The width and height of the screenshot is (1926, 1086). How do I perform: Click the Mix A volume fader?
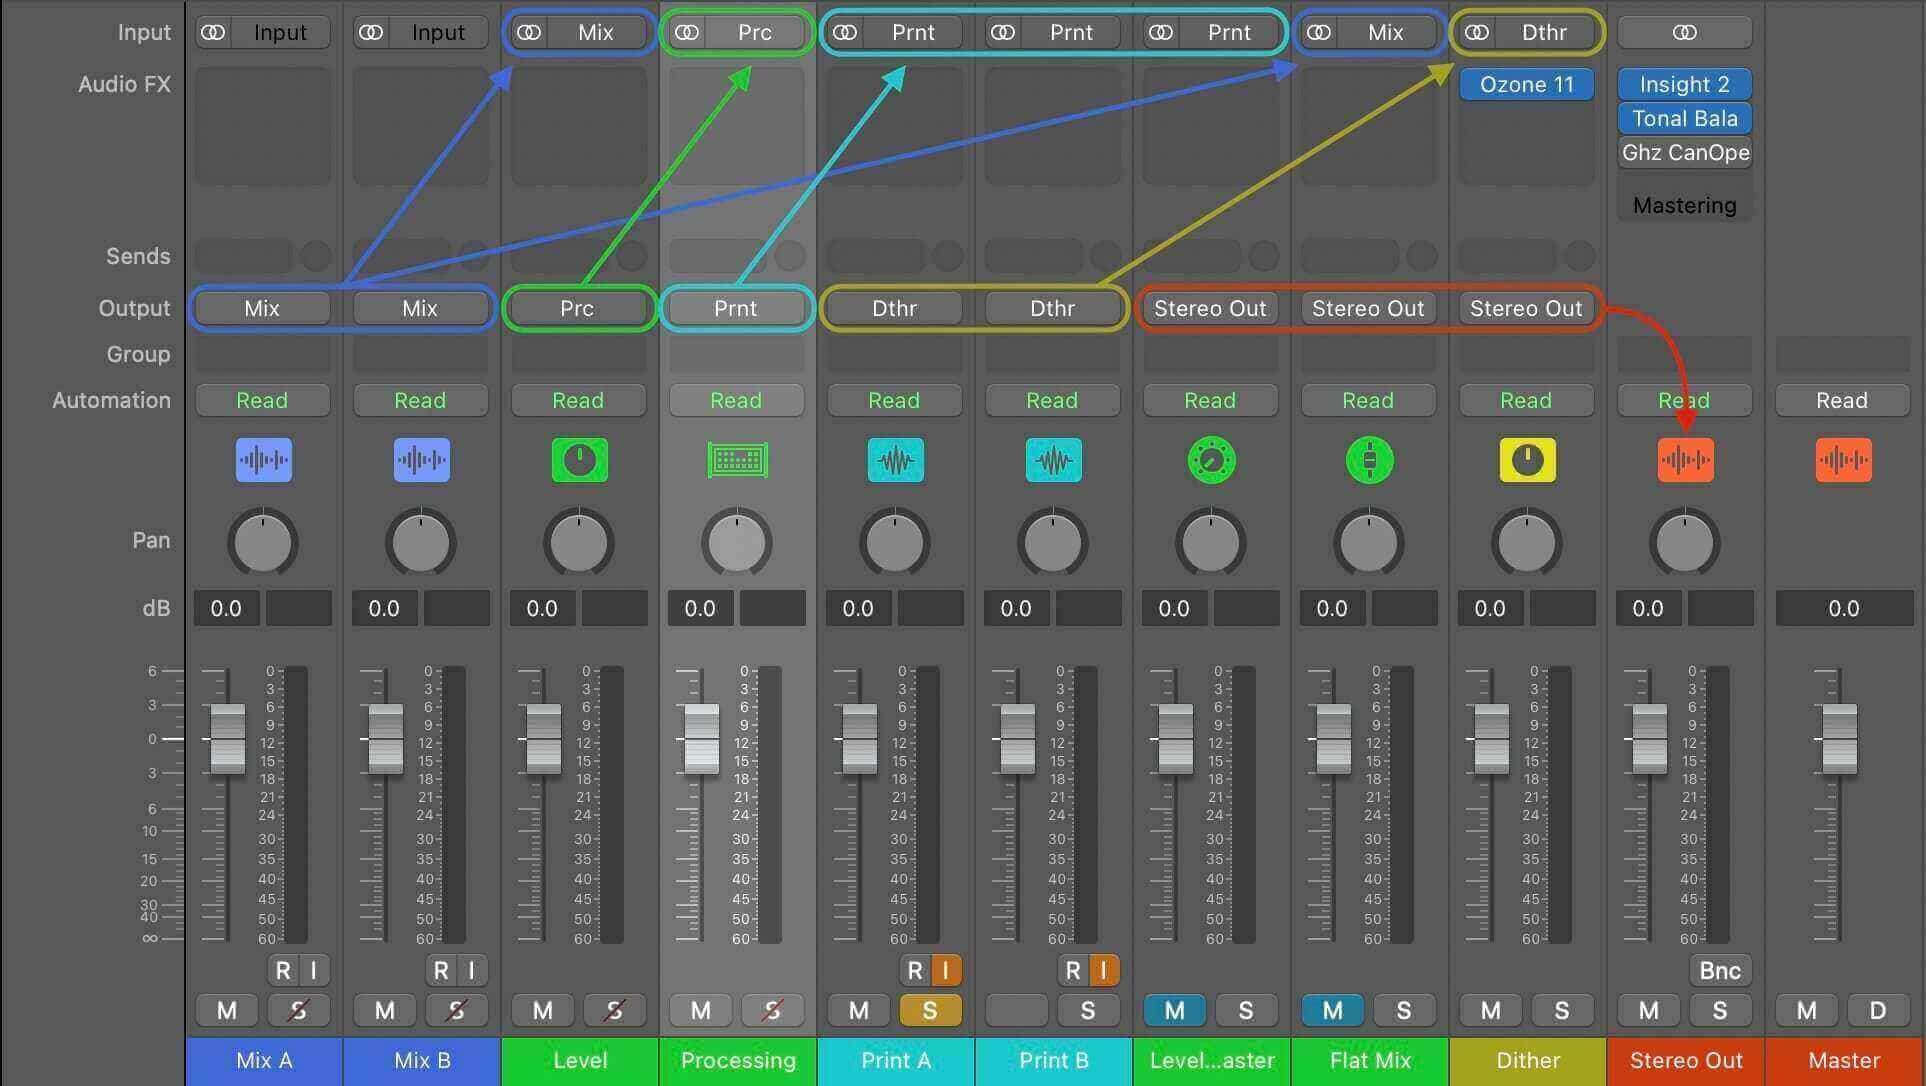click(228, 738)
